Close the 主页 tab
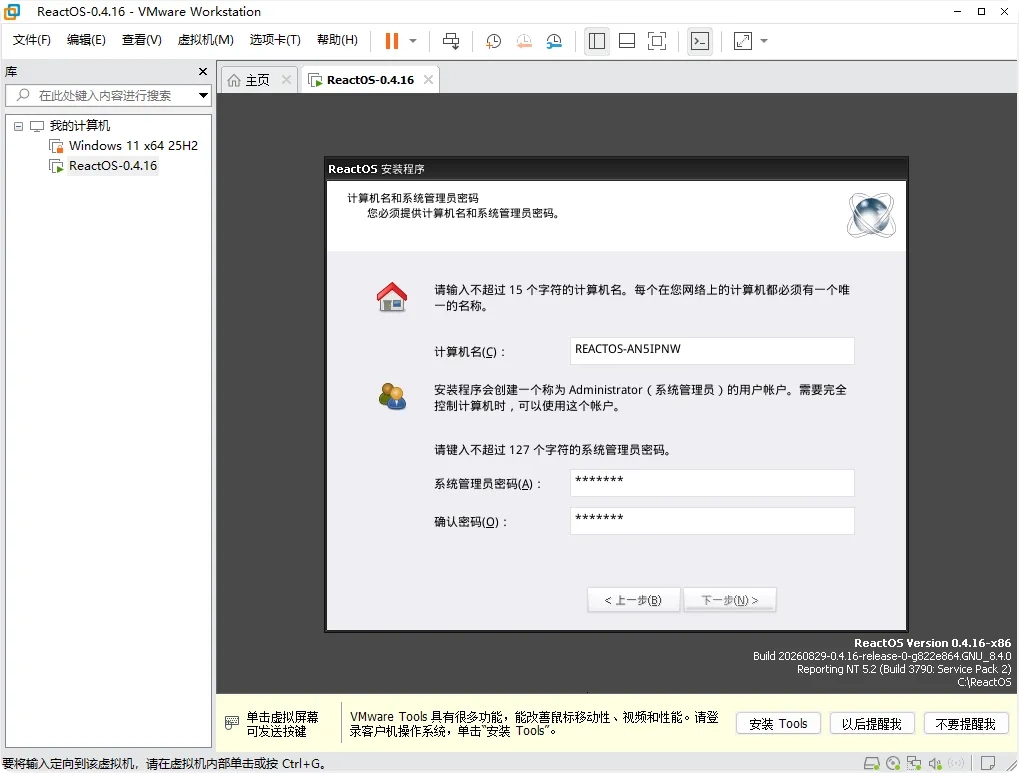This screenshot has height=773, width=1019. click(x=286, y=79)
